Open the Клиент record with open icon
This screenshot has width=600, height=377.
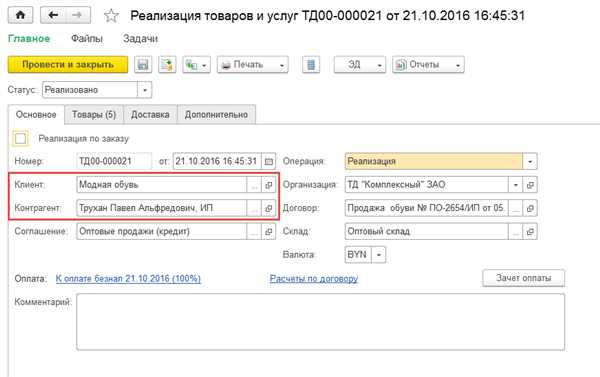(269, 185)
